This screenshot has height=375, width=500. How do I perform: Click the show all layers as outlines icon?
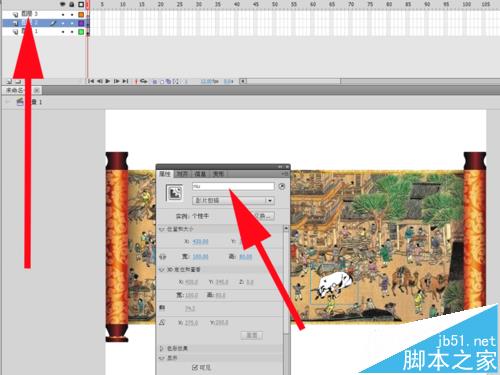tap(81, 5)
